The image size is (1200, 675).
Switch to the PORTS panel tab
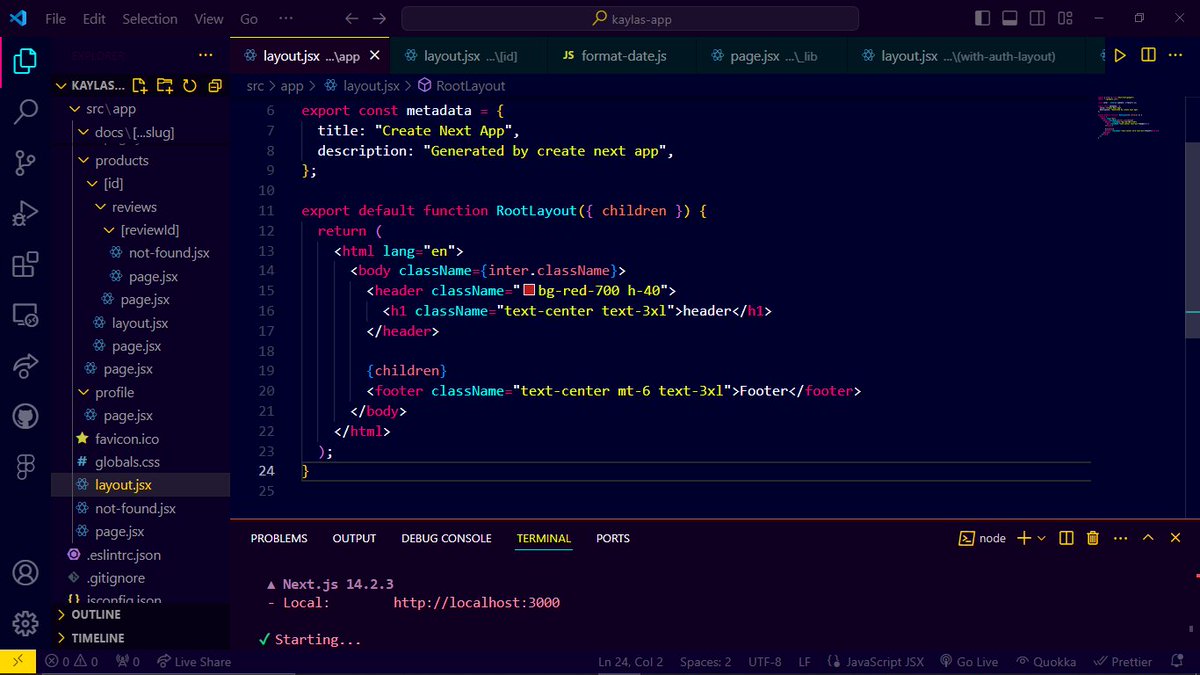click(x=613, y=538)
